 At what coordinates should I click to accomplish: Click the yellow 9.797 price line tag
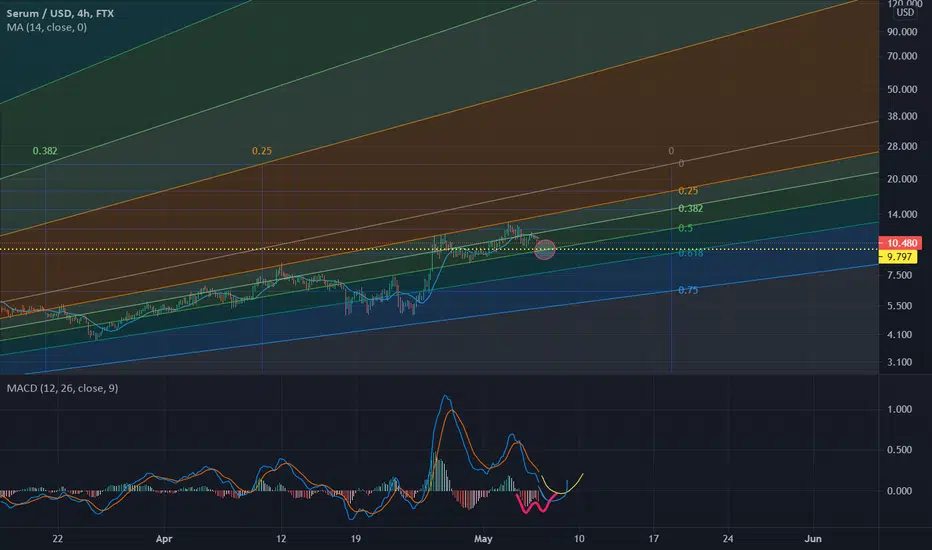click(x=899, y=257)
